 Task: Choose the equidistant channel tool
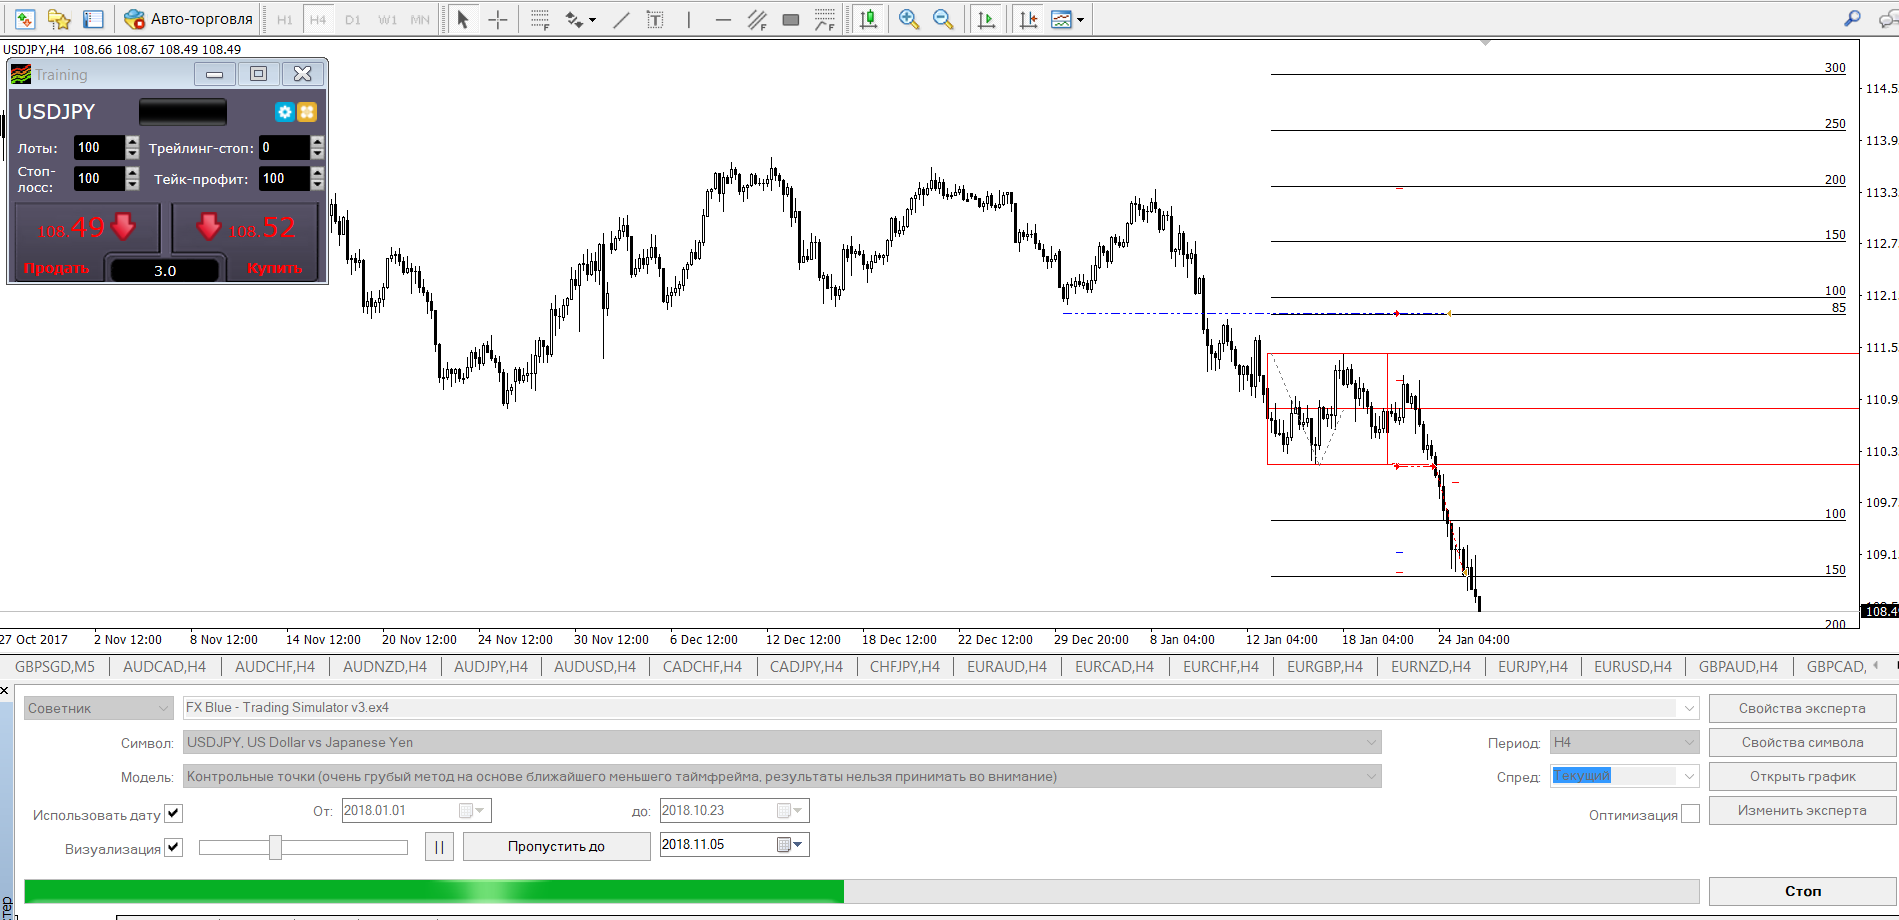[757, 19]
